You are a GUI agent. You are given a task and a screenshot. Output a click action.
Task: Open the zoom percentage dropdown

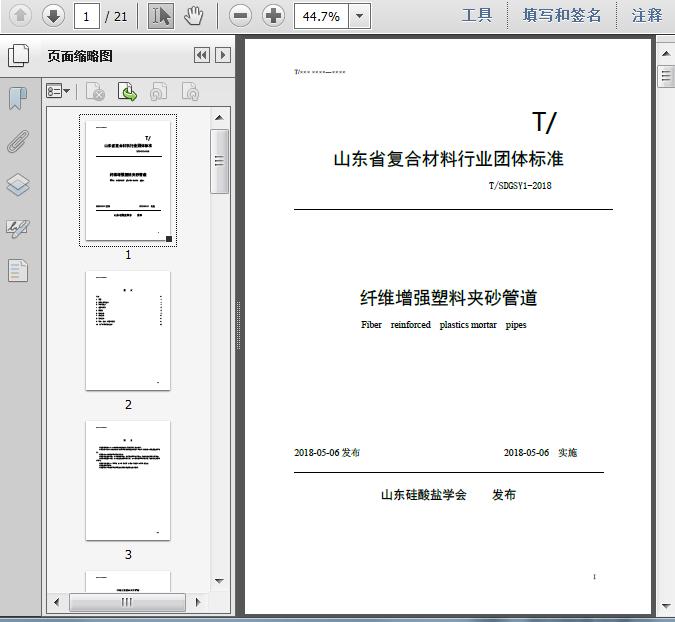tap(359, 15)
